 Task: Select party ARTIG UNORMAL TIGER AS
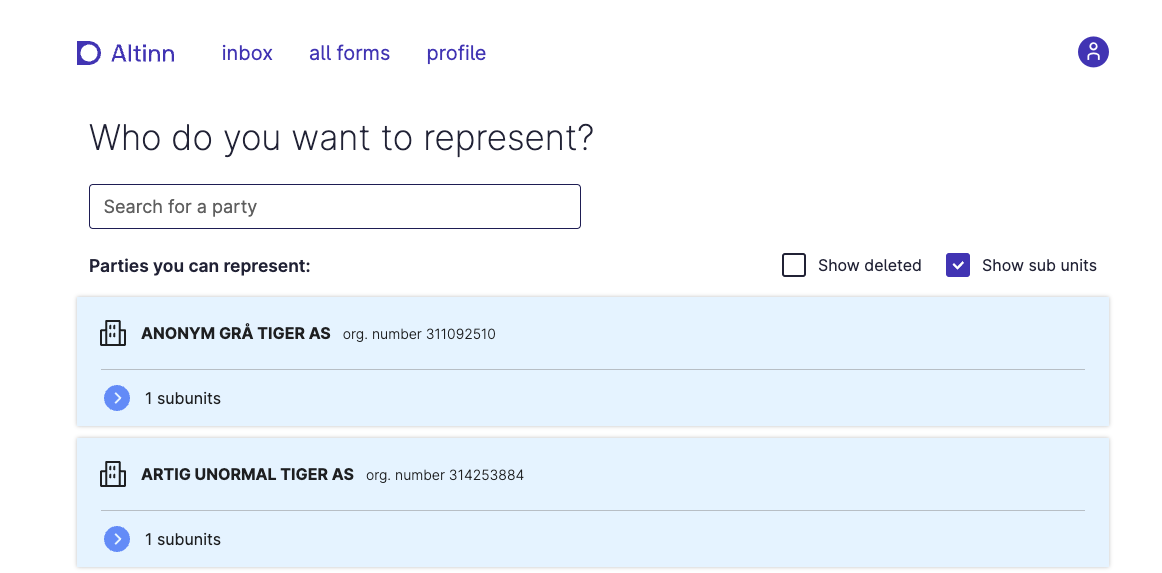[x=247, y=474]
